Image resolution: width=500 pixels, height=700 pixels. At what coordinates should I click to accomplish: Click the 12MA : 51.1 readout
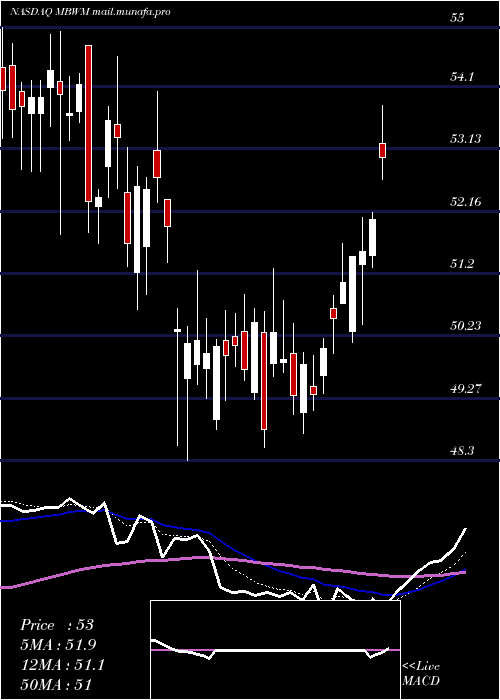tap(62, 665)
